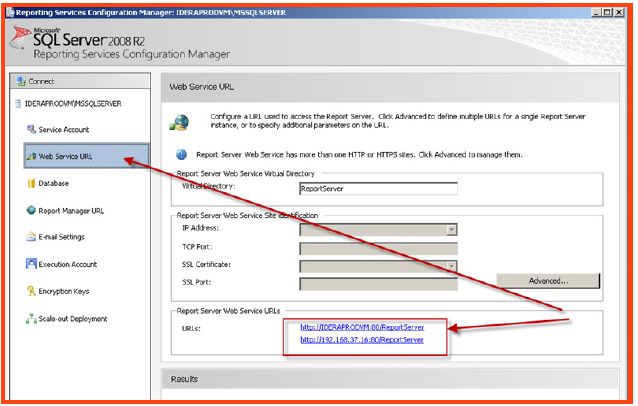Open the Database page
Viewport: 638px width, 406px height.
[x=53, y=183]
